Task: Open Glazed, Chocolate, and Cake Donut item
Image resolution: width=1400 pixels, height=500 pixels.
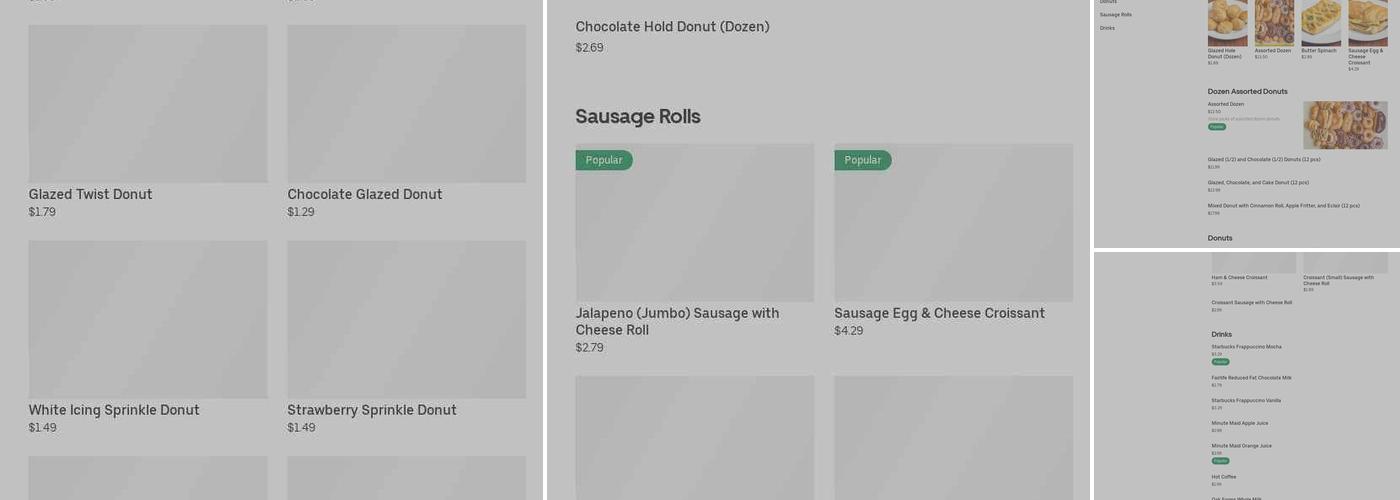Action: (1258, 183)
